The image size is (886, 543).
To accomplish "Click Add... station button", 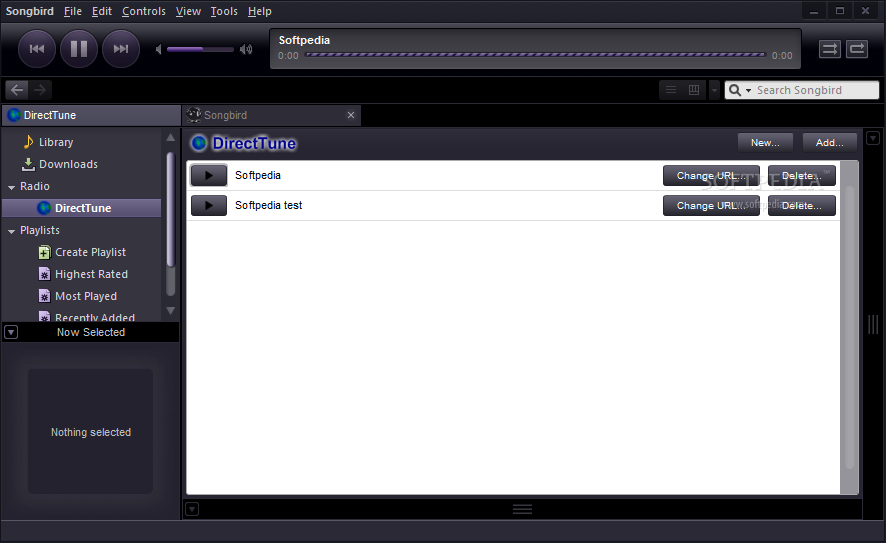I will [x=829, y=143].
